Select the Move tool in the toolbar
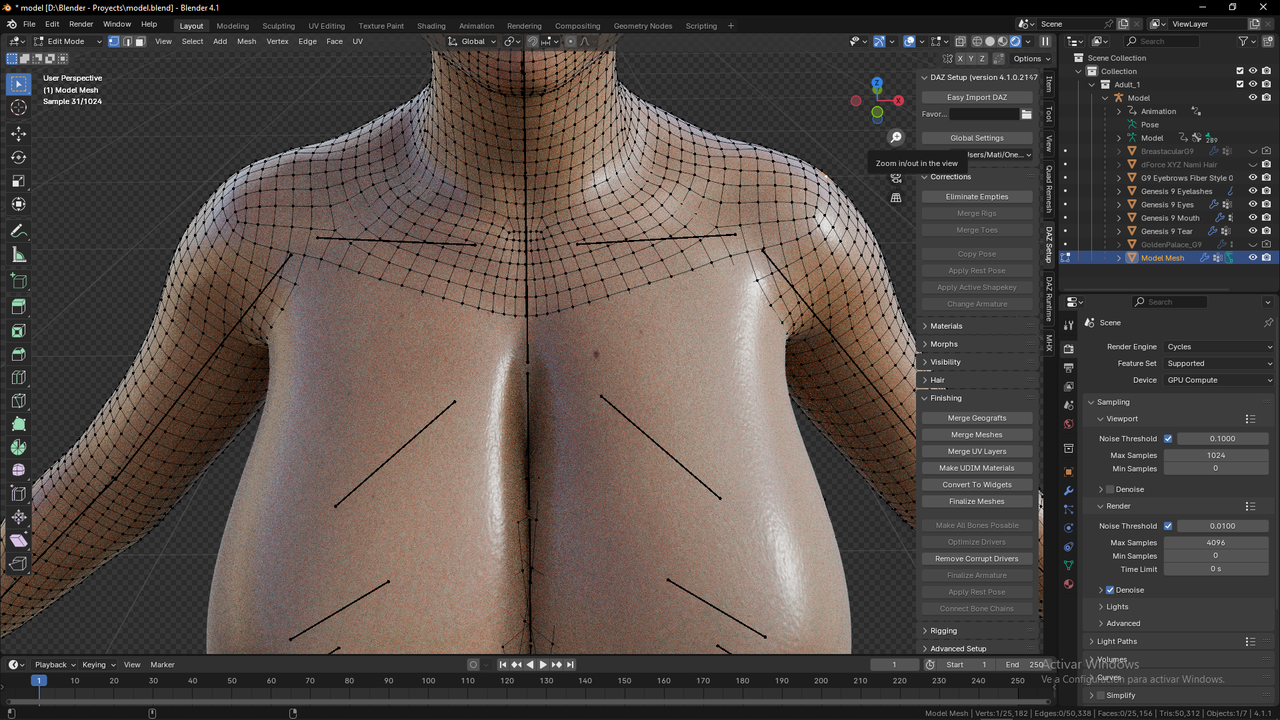The width and height of the screenshot is (1280, 720). coord(19,133)
